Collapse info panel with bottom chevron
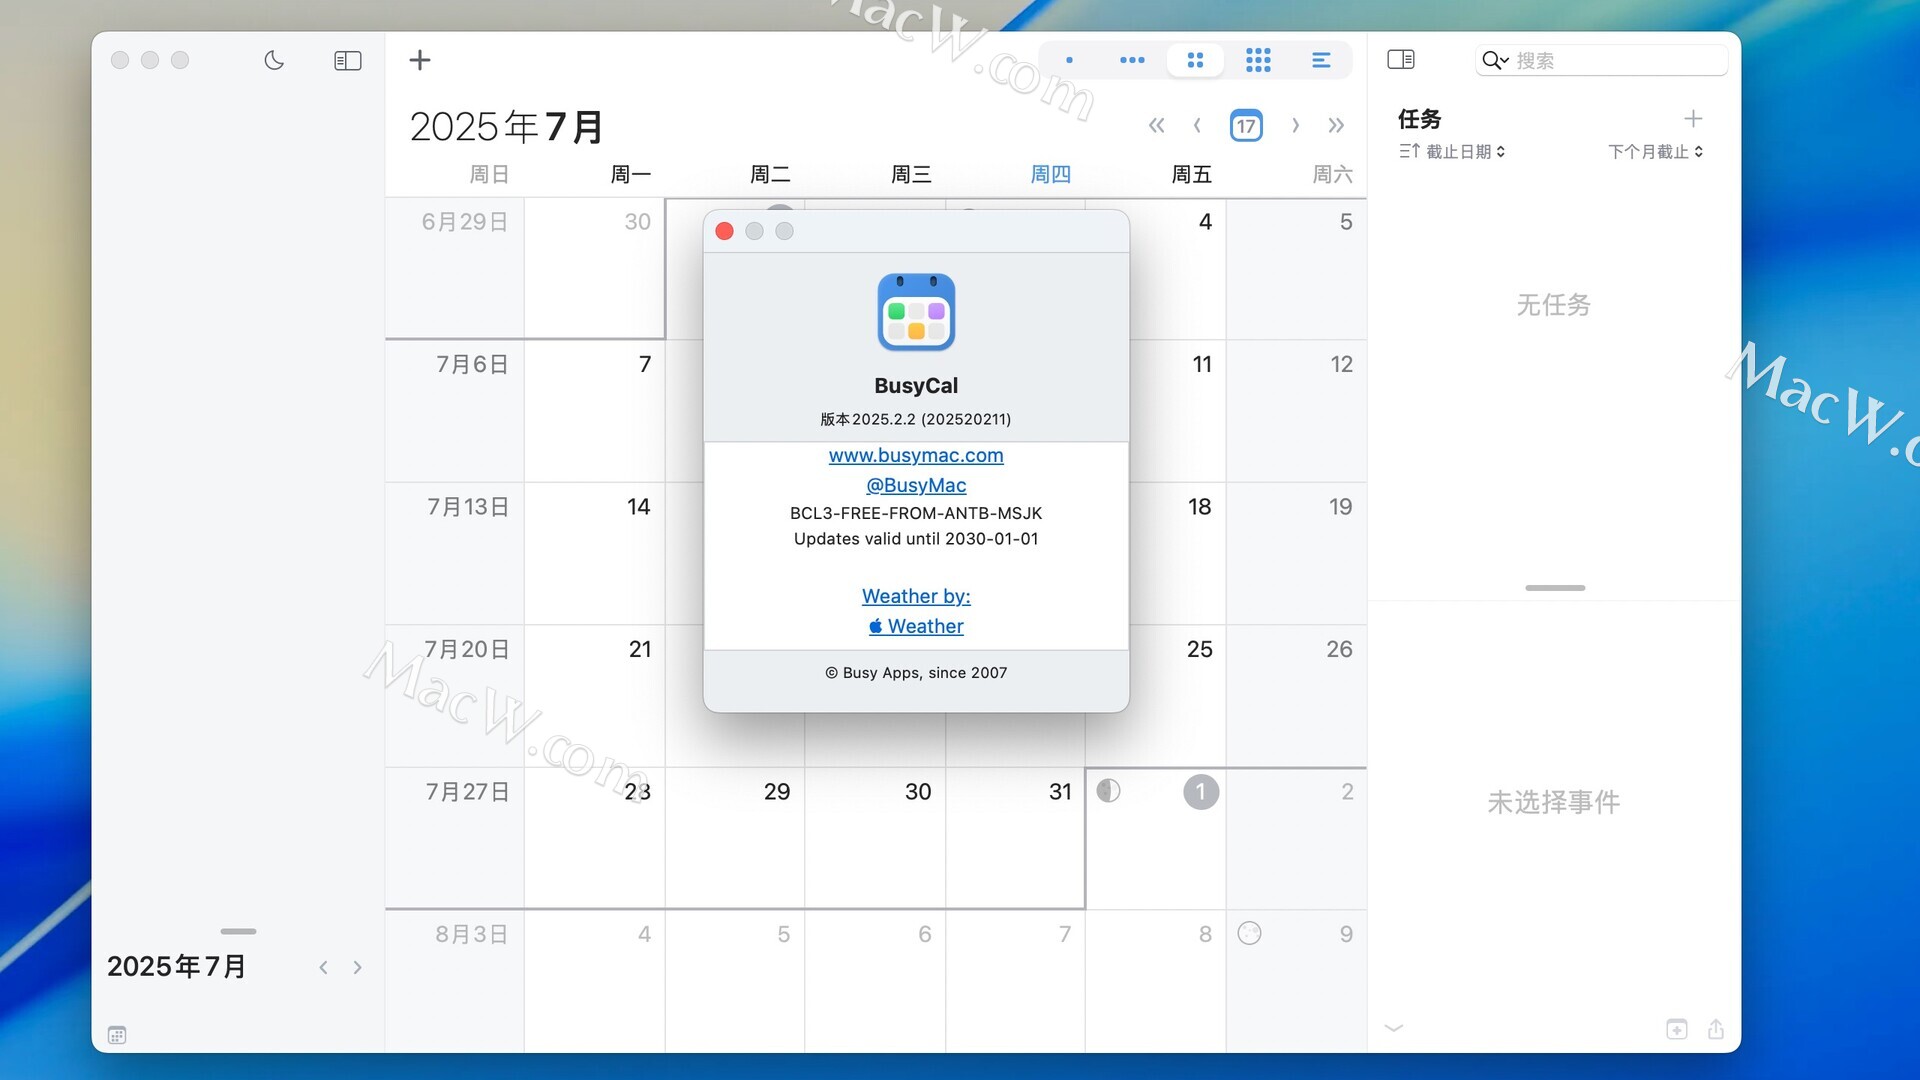Screen dimensions: 1920x1080 pos(1394,1028)
